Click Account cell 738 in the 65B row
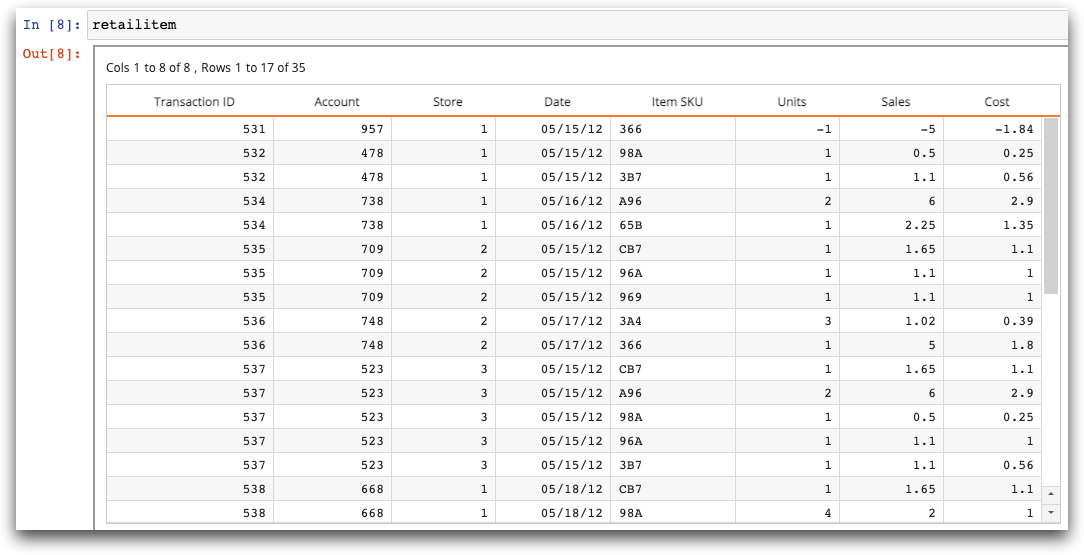 point(333,225)
